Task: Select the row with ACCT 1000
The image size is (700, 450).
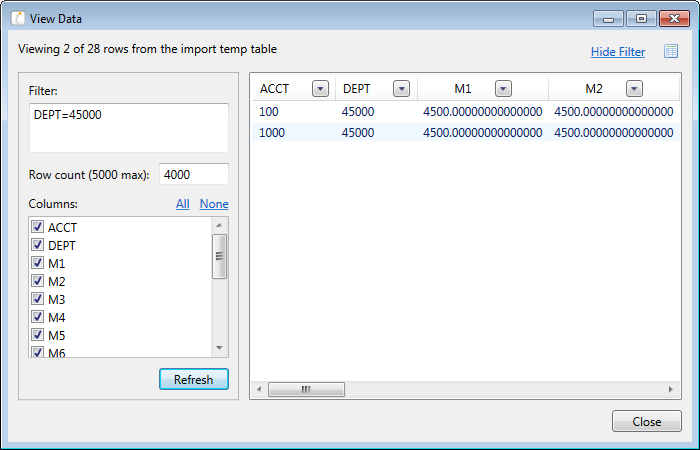Action: coord(466,133)
